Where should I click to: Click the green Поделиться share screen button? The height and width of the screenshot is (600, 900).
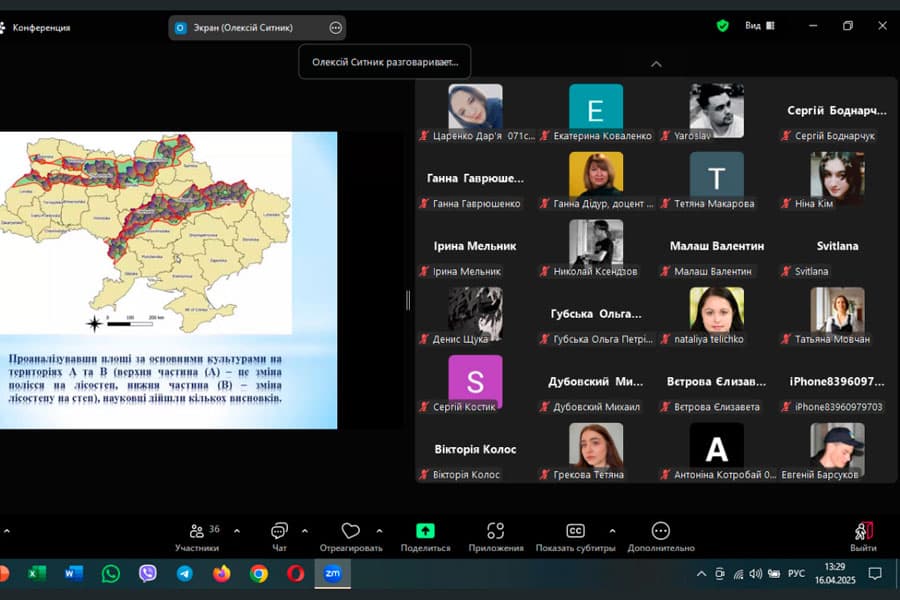(425, 531)
